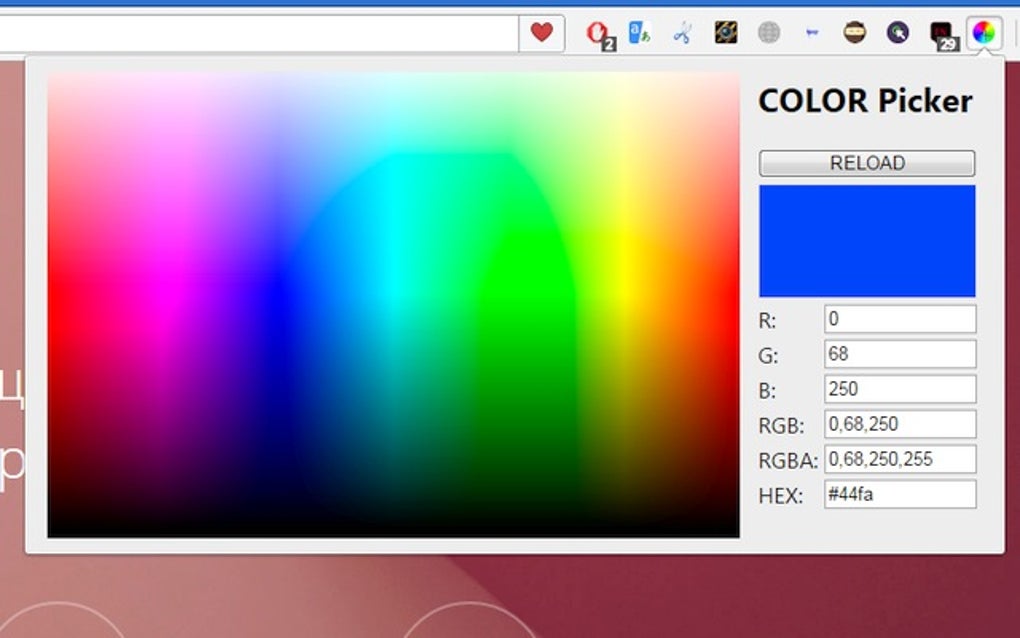
Task: Click the R value input field
Action: point(898,318)
